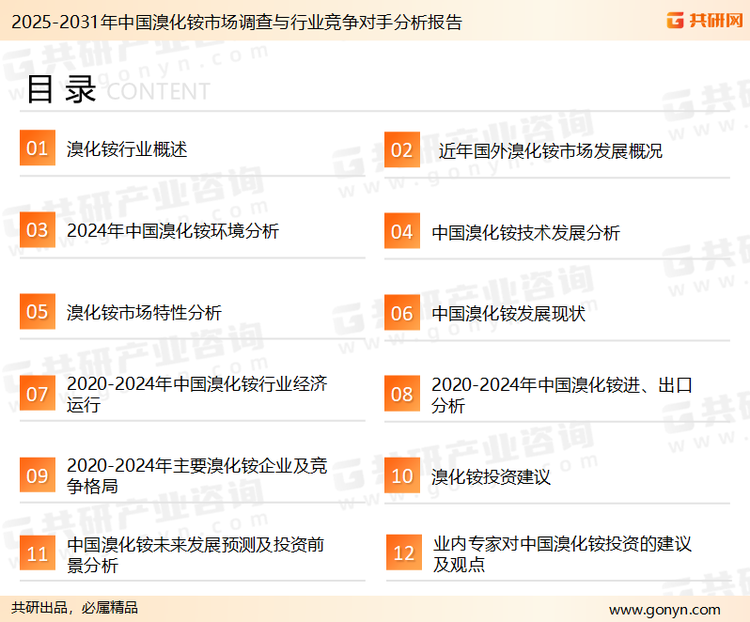Open chapter 2020-2024年中国溴化铵行业经济运行
This screenshot has width=750, height=622.
point(197,394)
